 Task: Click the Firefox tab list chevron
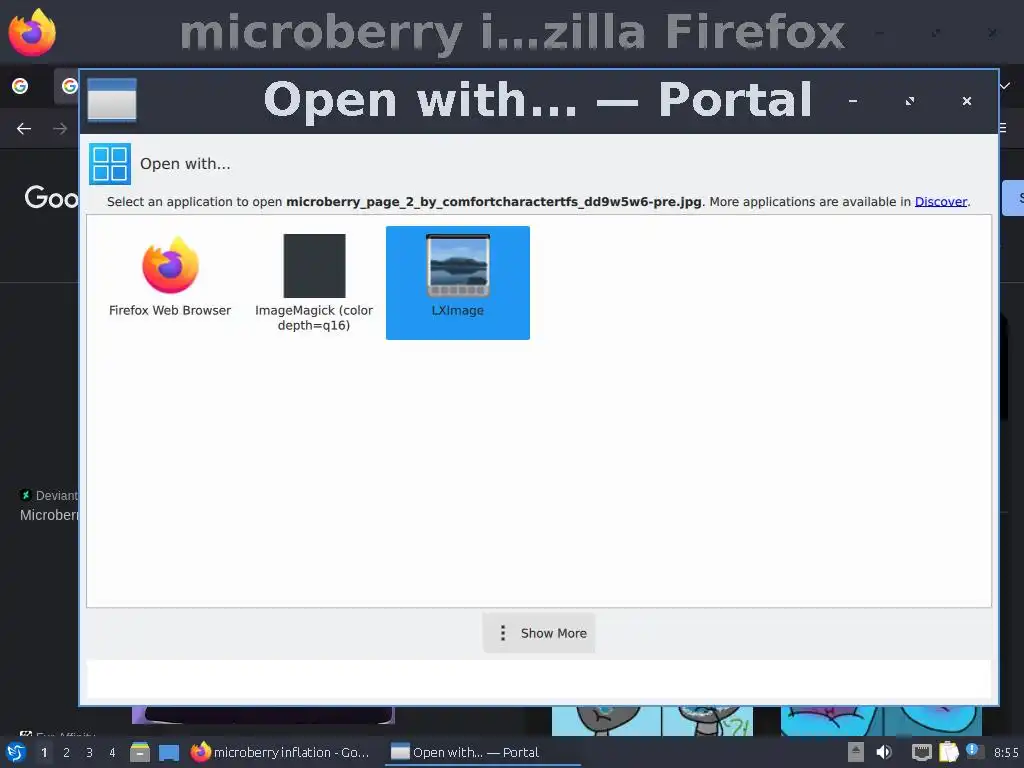point(1004,86)
